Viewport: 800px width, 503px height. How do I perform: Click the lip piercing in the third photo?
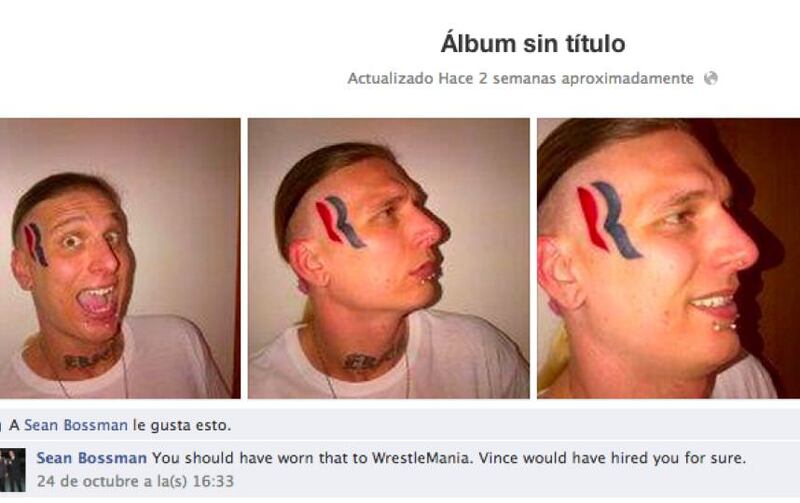click(x=724, y=324)
